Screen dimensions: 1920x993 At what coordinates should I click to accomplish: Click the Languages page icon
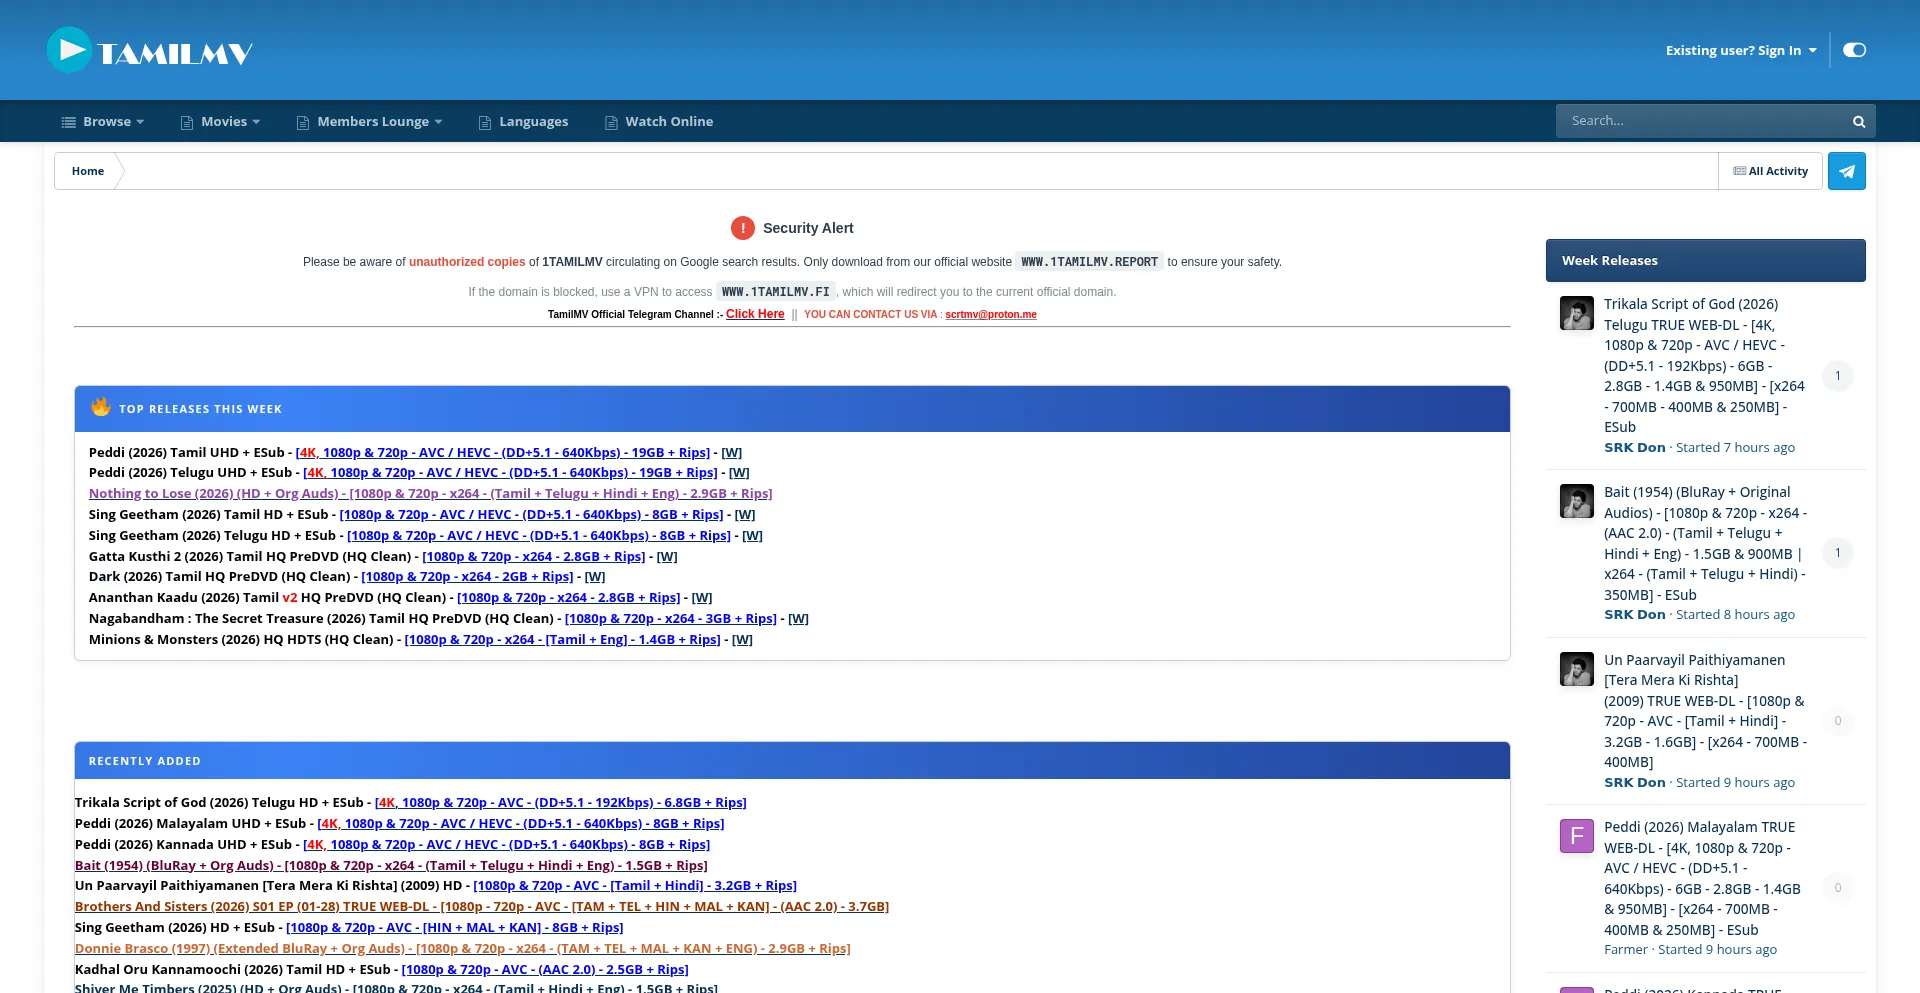pos(485,122)
